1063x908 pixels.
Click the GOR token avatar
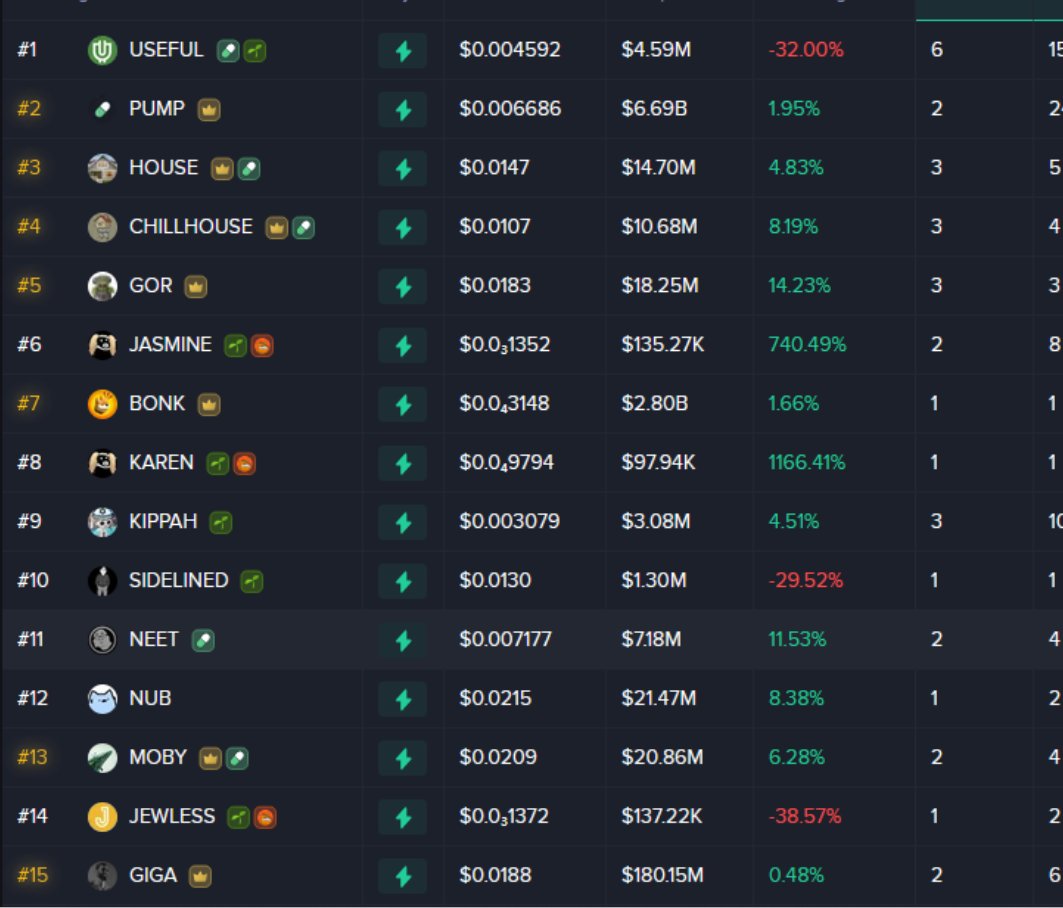point(102,286)
